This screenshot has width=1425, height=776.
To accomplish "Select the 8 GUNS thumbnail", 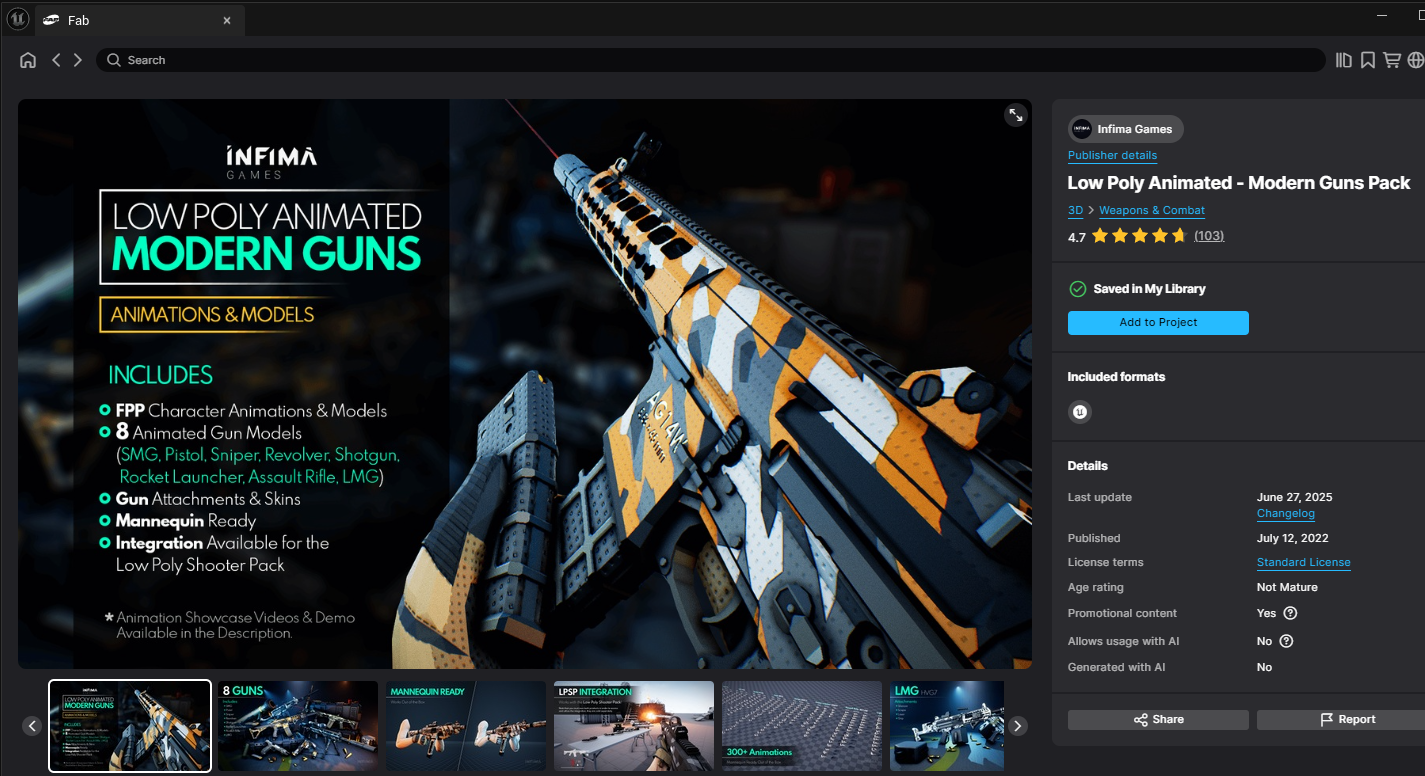I will coord(298,726).
